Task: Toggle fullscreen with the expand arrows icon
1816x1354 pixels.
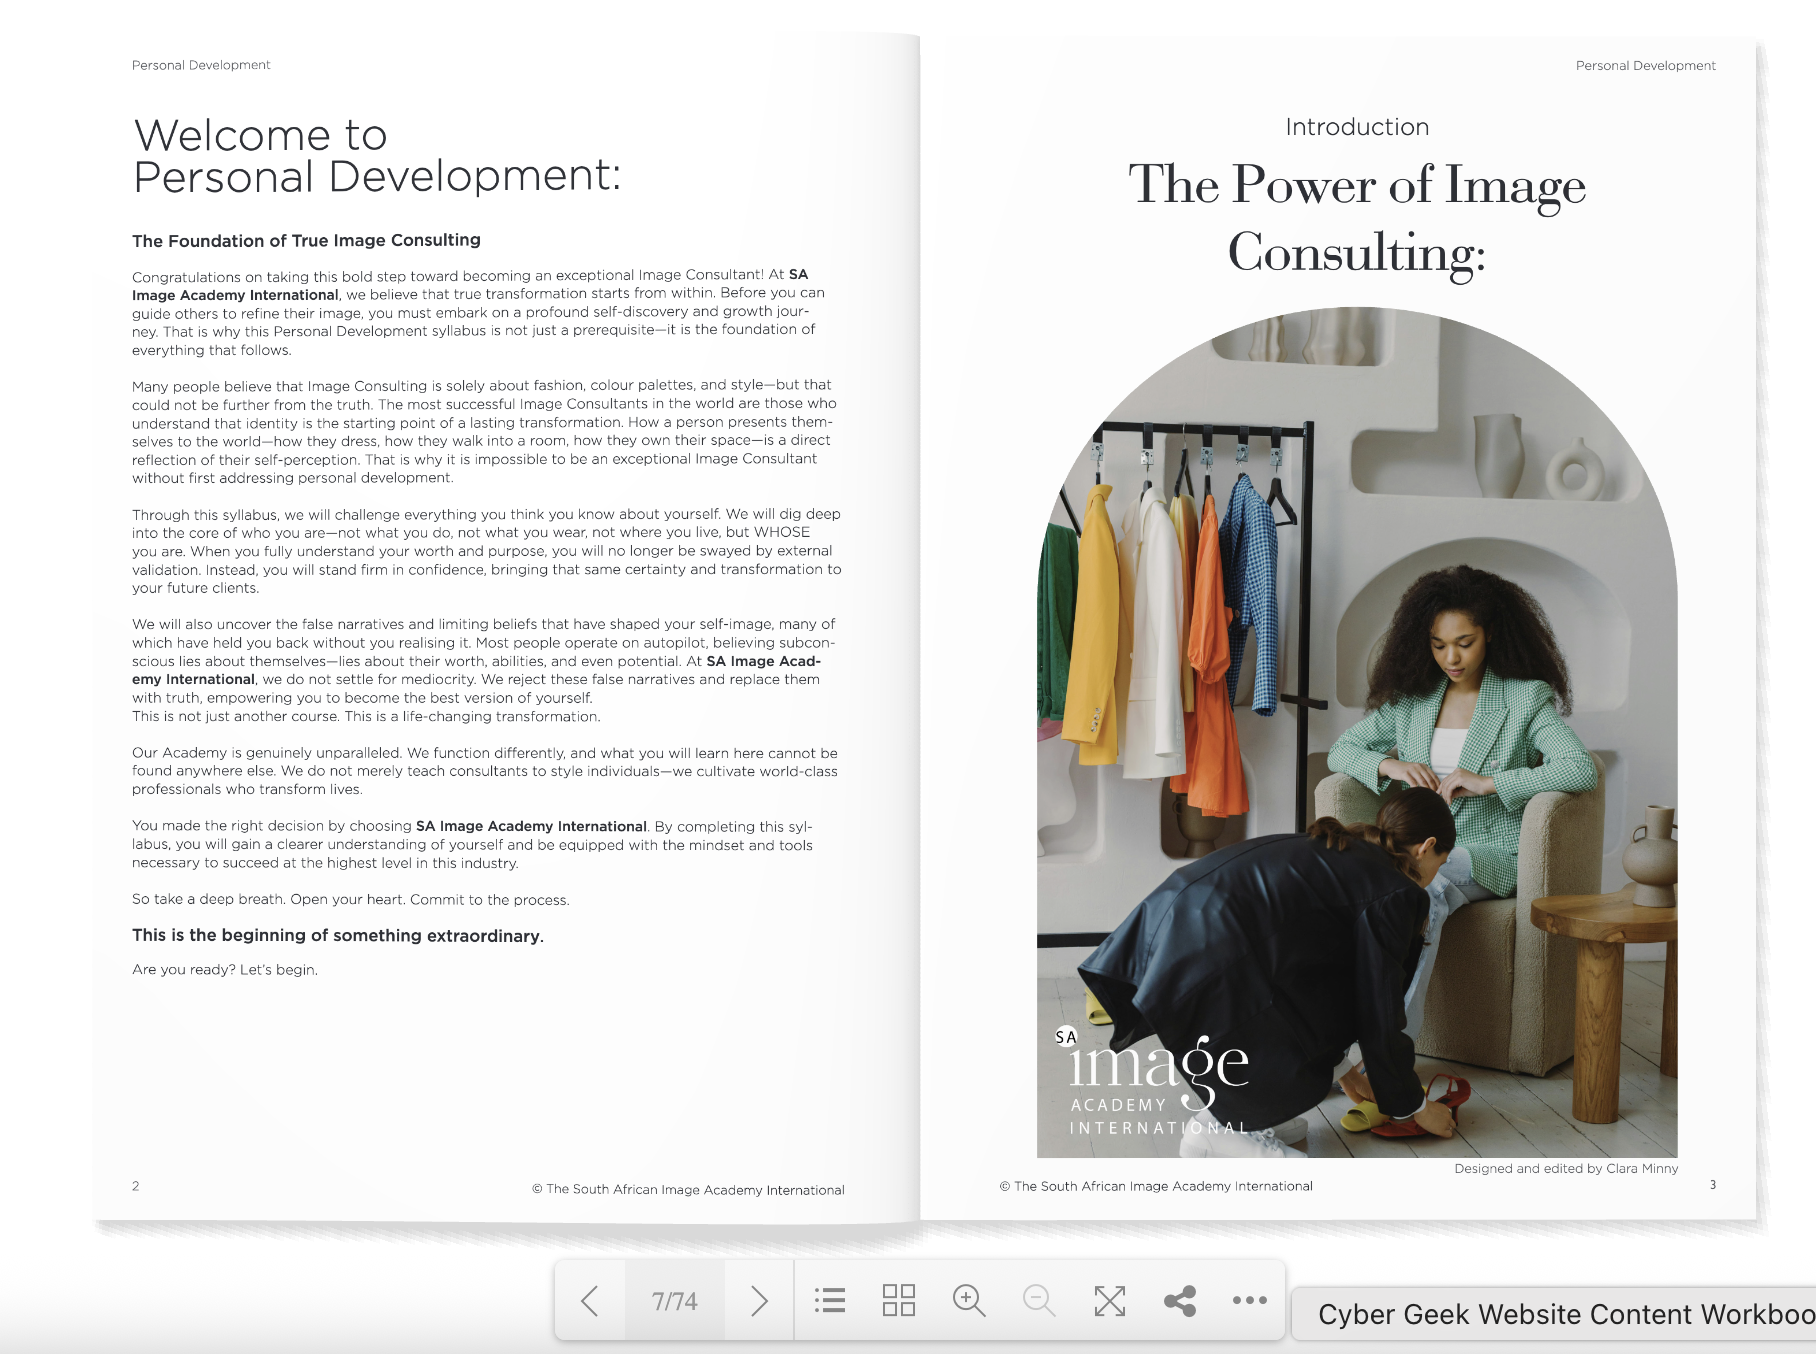Action: pos(1110,1300)
